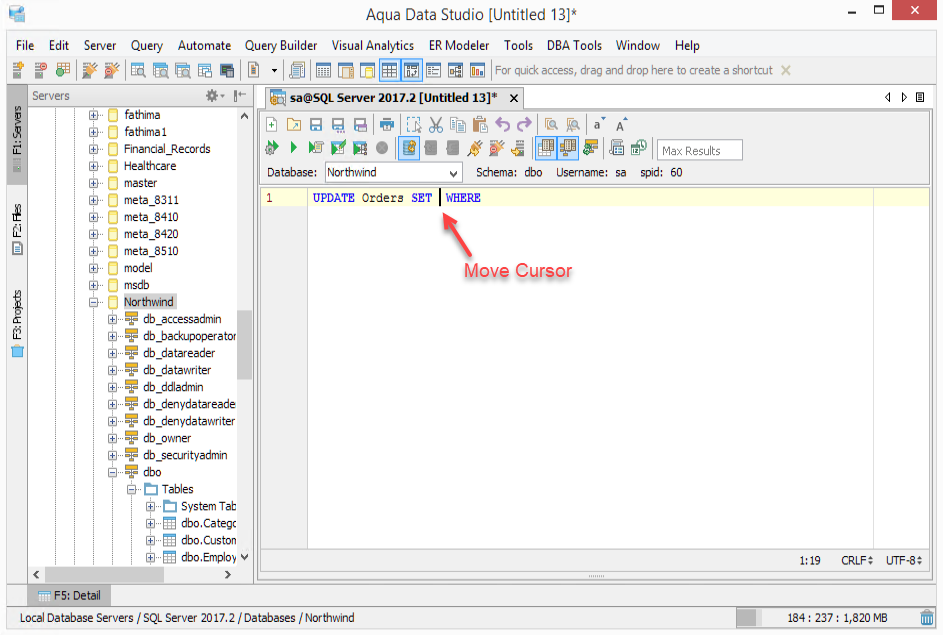Click the New Script icon in editor toolbar
This screenshot has height=635, width=943.
coord(272,124)
